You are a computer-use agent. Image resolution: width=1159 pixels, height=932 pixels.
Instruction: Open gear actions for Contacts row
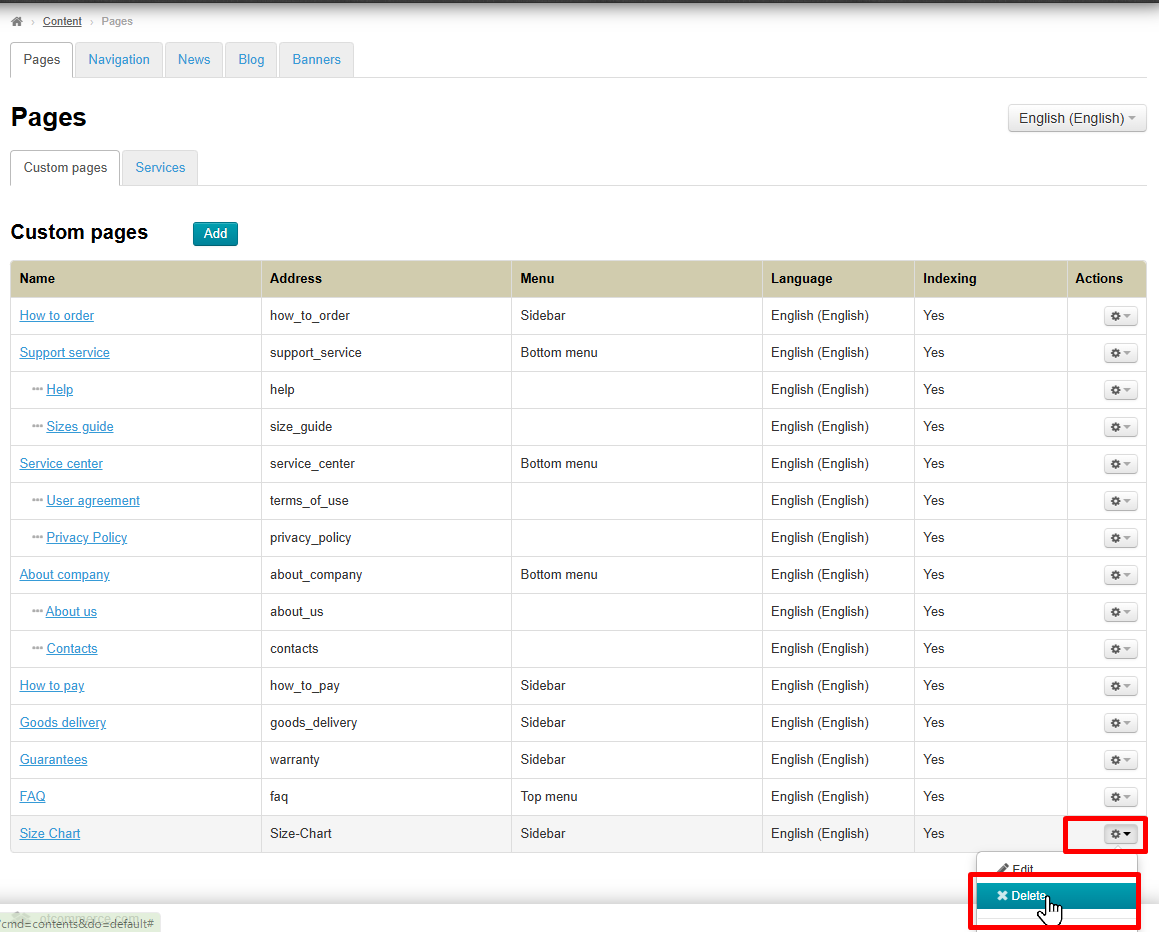pyautogui.click(x=1120, y=649)
